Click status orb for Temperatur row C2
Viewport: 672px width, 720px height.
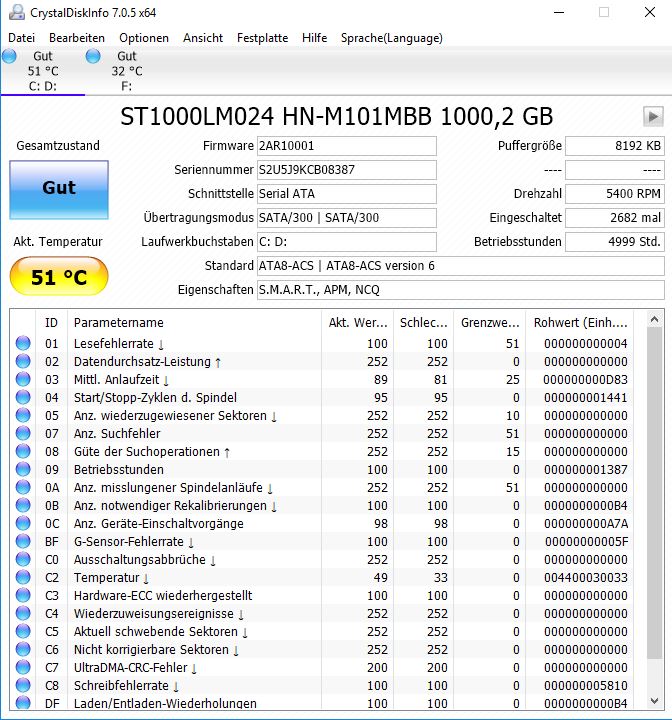click(x=23, y=577)
